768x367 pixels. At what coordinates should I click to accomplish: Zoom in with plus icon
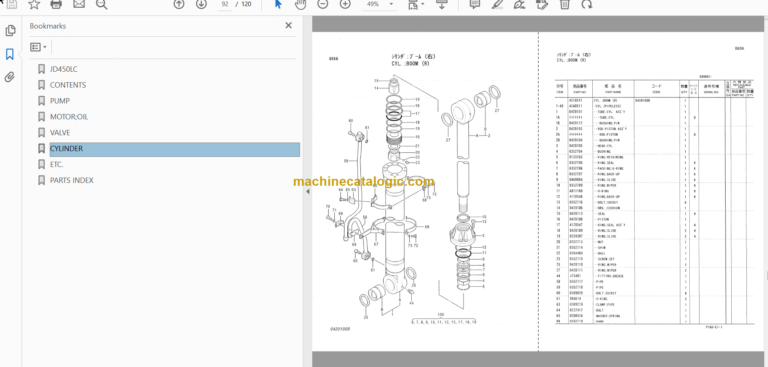[345, 4]
